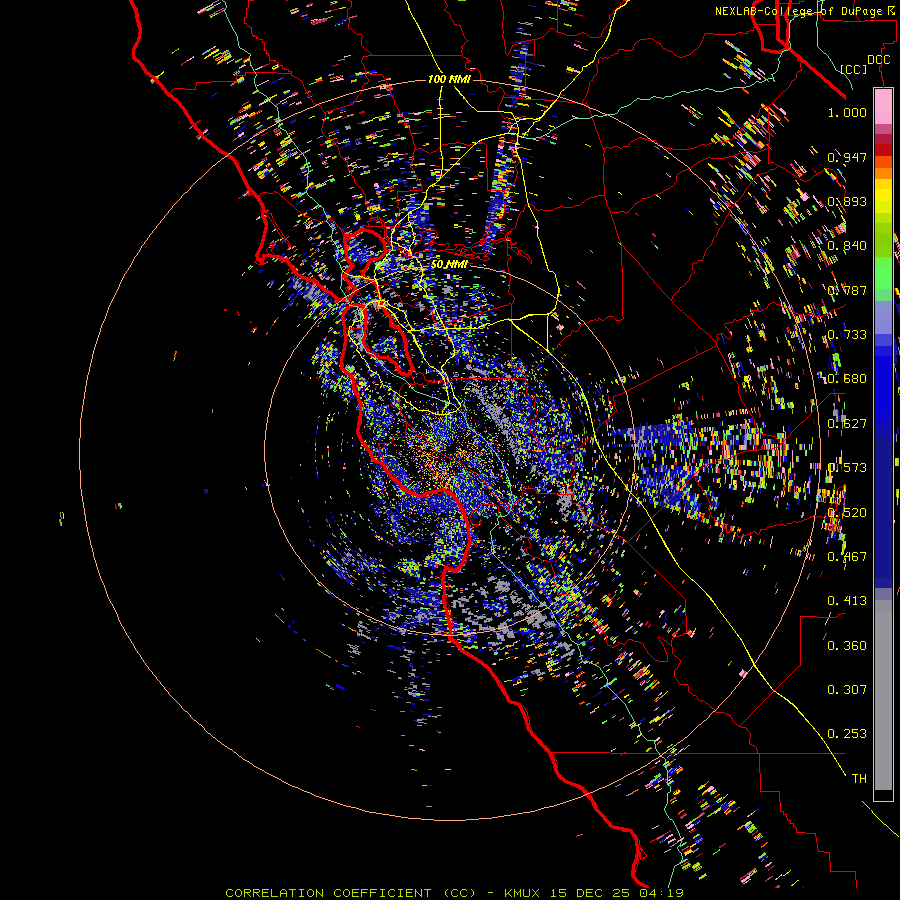Viewport: 900px width, 900px height.
Task: Click the 'CORRELATION COEFFICIENT (CC)' product title
Action: click(350, 893)
